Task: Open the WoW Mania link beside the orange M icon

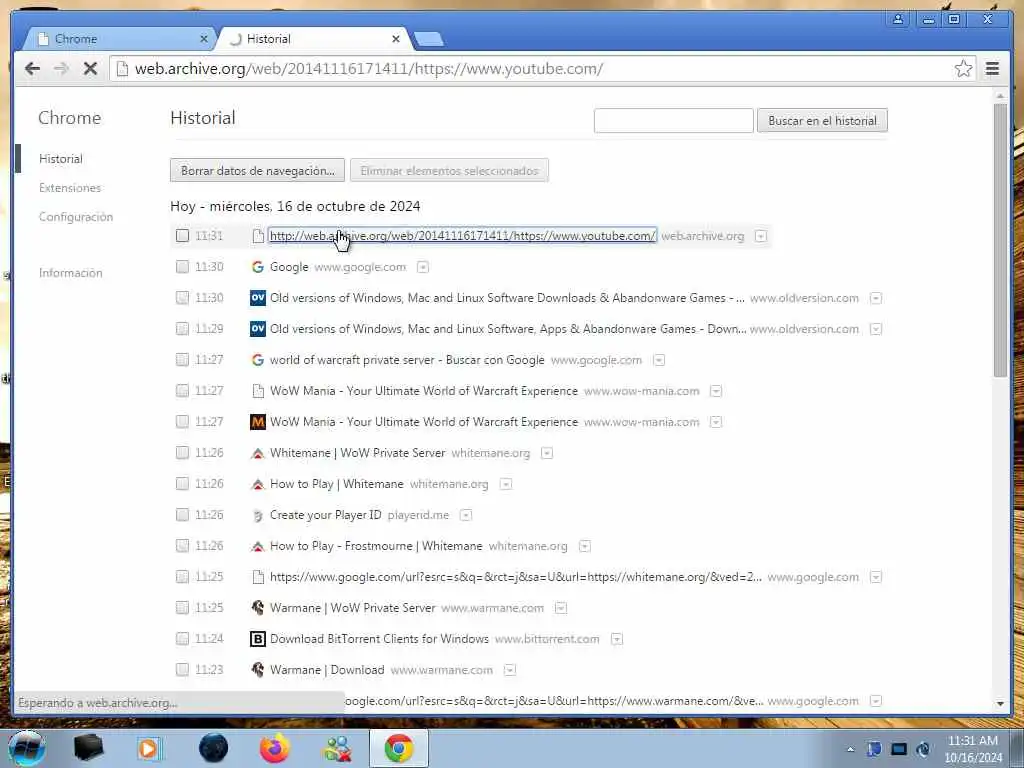Action: 424,422
